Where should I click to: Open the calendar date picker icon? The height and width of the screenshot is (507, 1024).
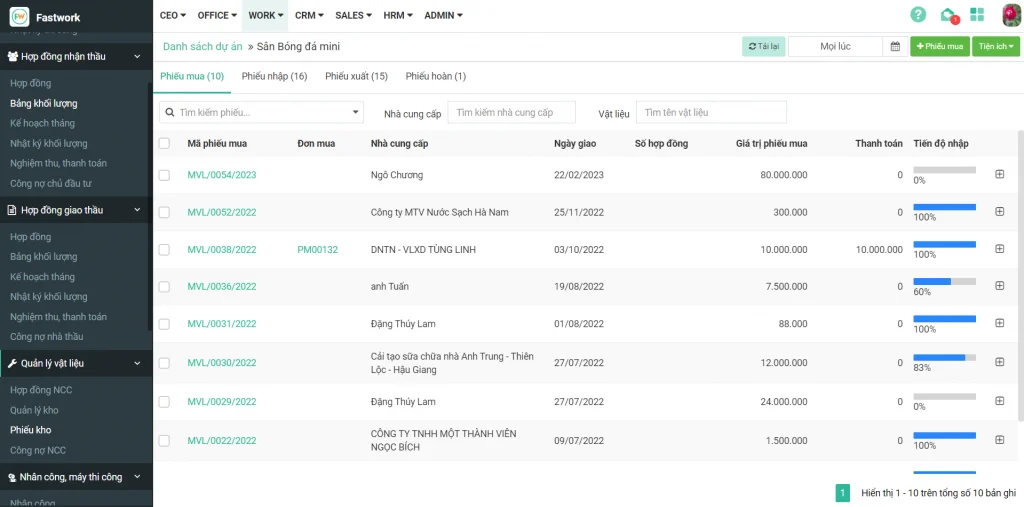(895, 46)
